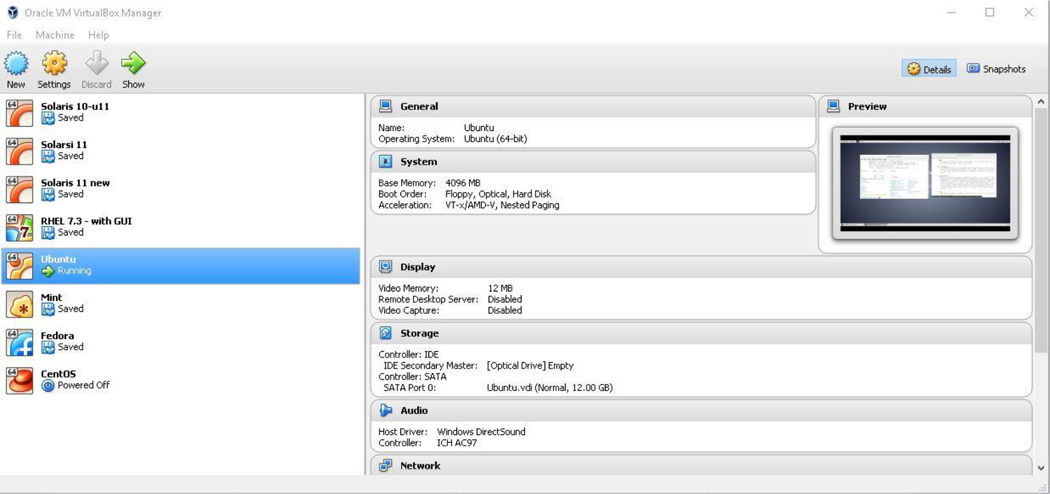This screenshot has height=494, width=1050.
Task: Select the Fedora VM icon
Action: point(19,342)
